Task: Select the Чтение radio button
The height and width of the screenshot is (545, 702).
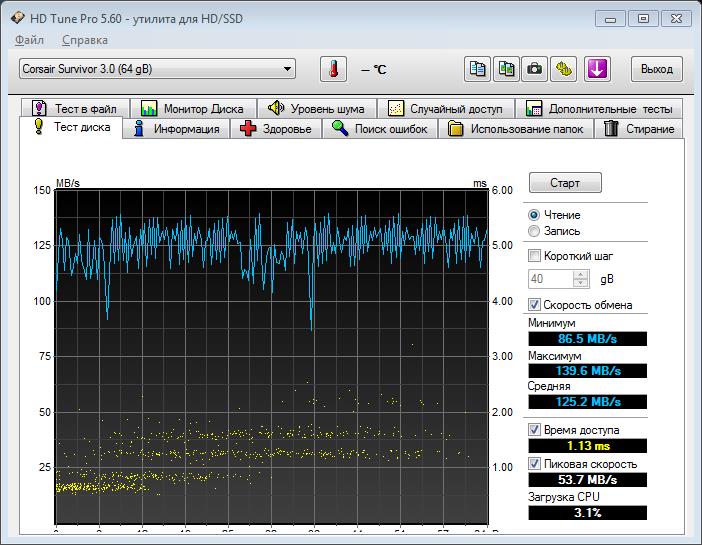Action: click(x=534, y=215)
